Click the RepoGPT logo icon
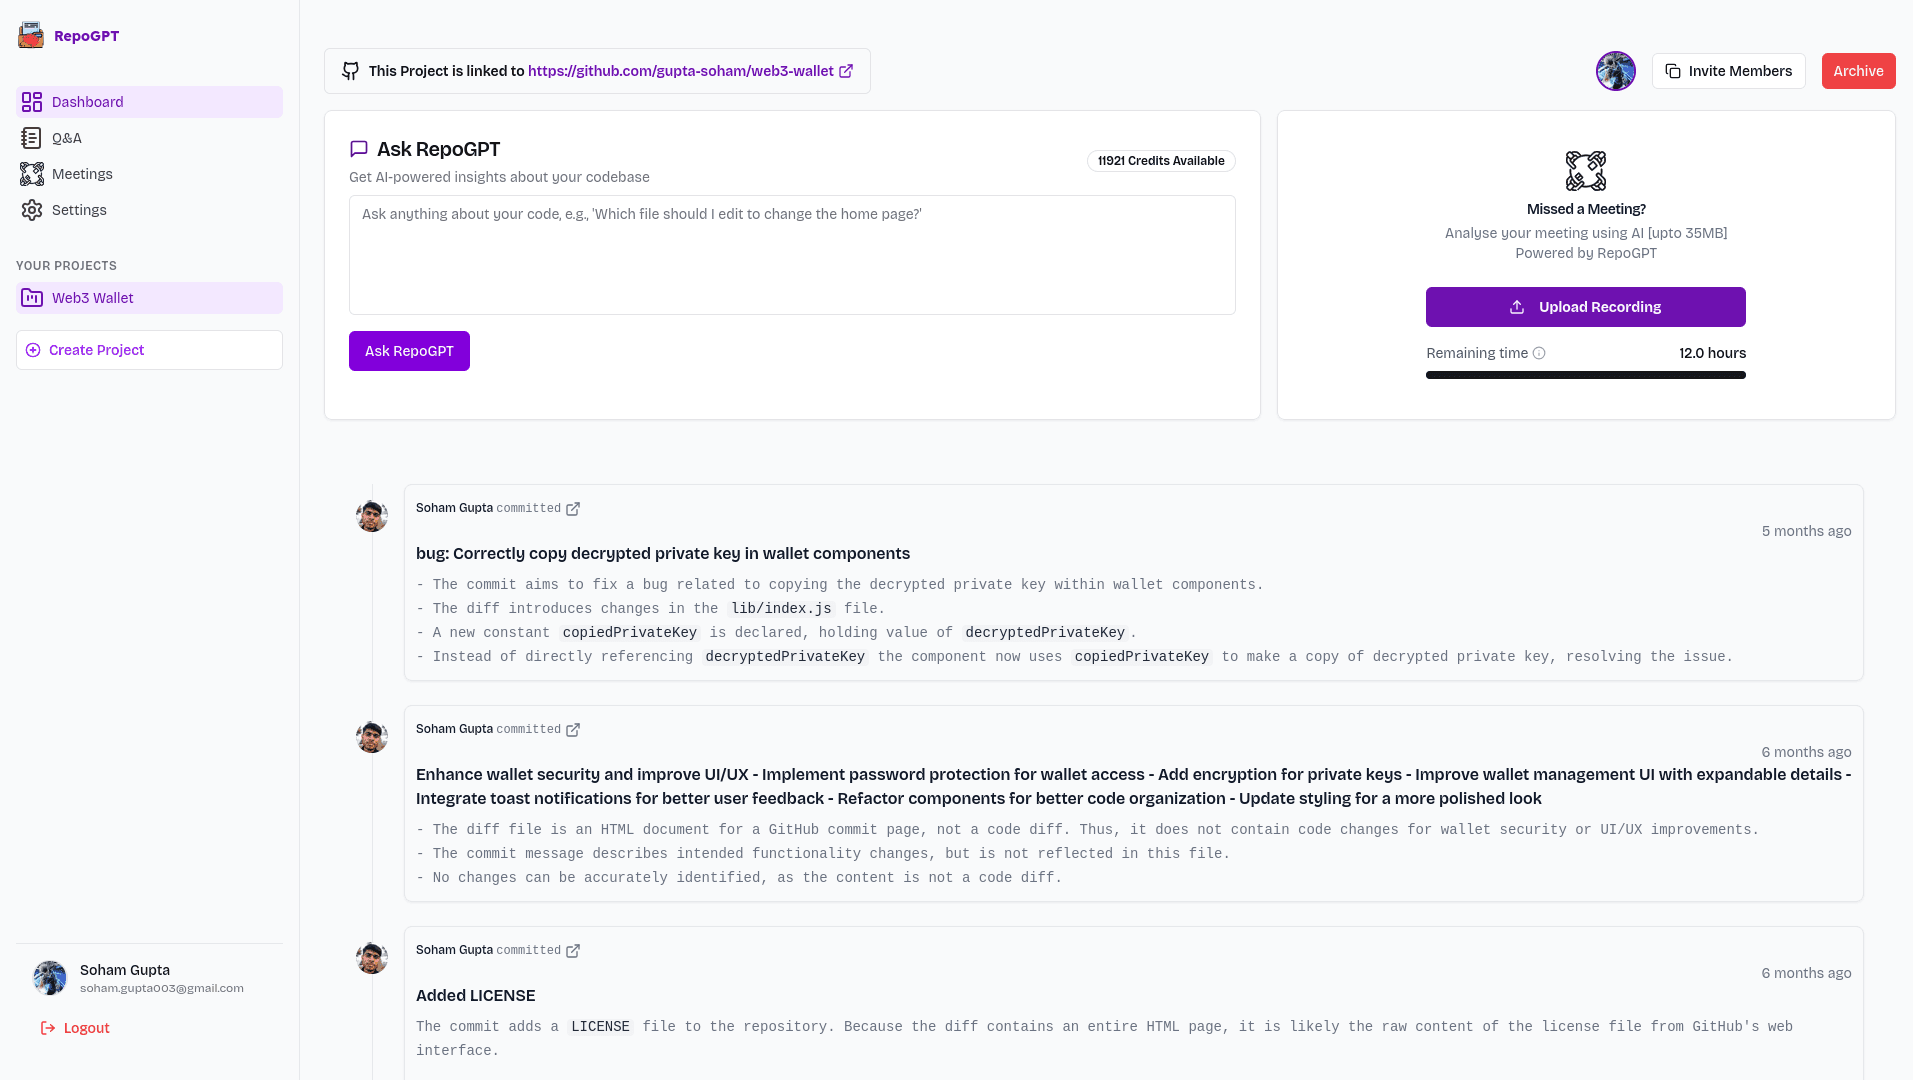The height and width of the screenshot is (1080, 1913). point(31,35)
